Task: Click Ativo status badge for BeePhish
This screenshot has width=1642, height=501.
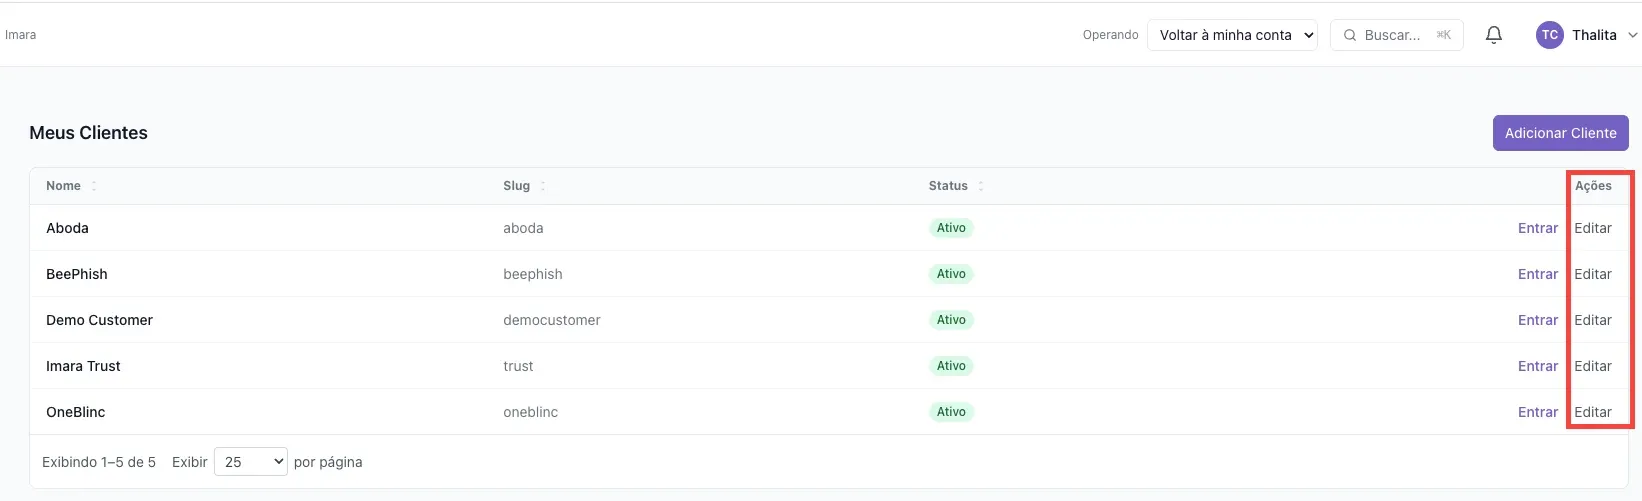Action: click(951, 274)
